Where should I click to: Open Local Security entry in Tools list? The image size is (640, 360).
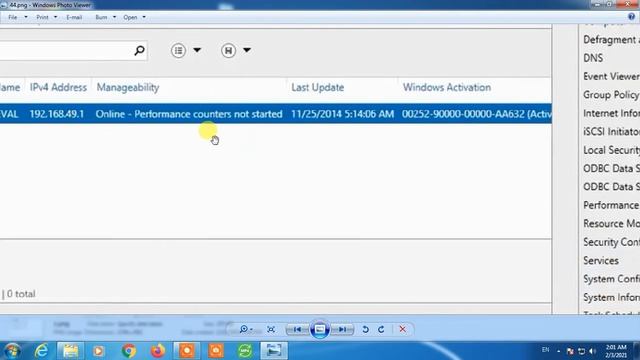click(611, 150)
